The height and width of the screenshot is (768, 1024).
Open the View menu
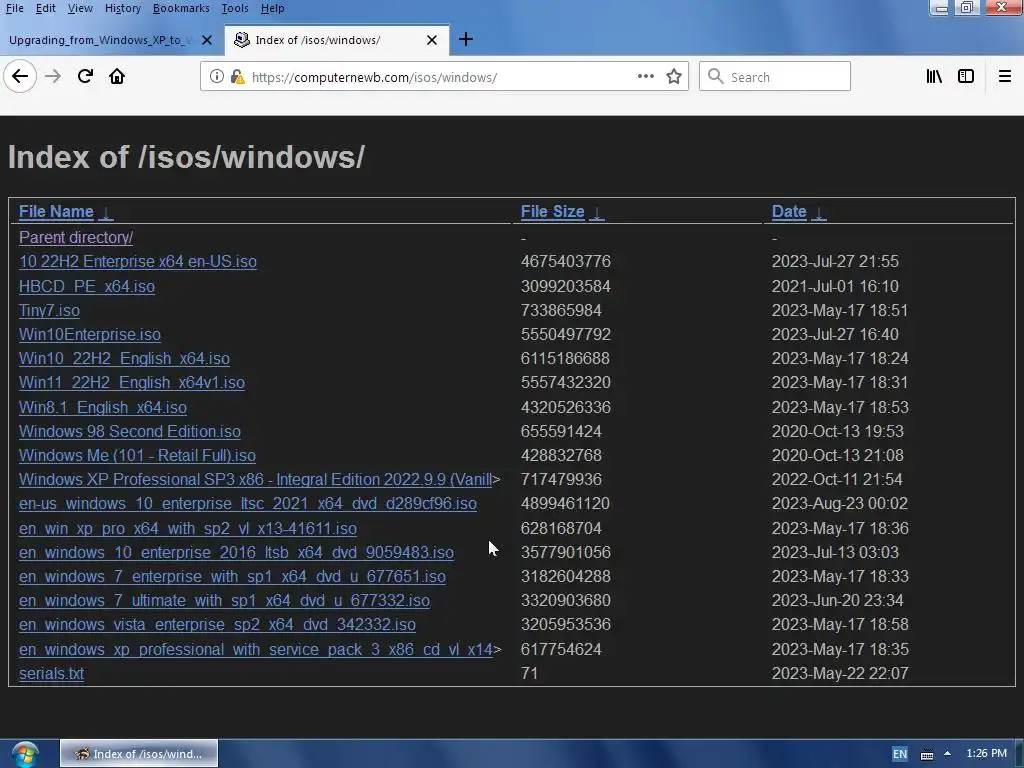tap(80, 8)
